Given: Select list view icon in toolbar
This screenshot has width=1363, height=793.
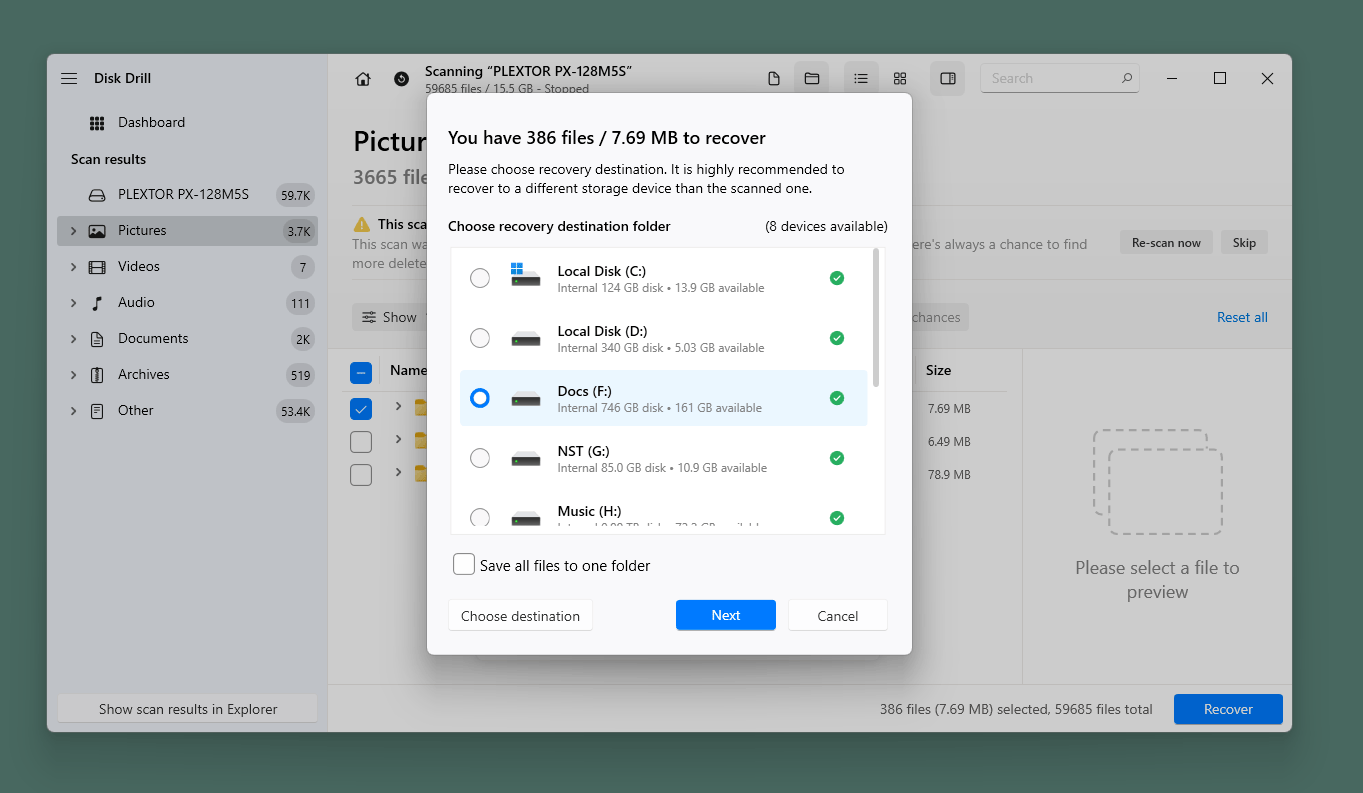Looking at the screenshot, I should [861, 79].
